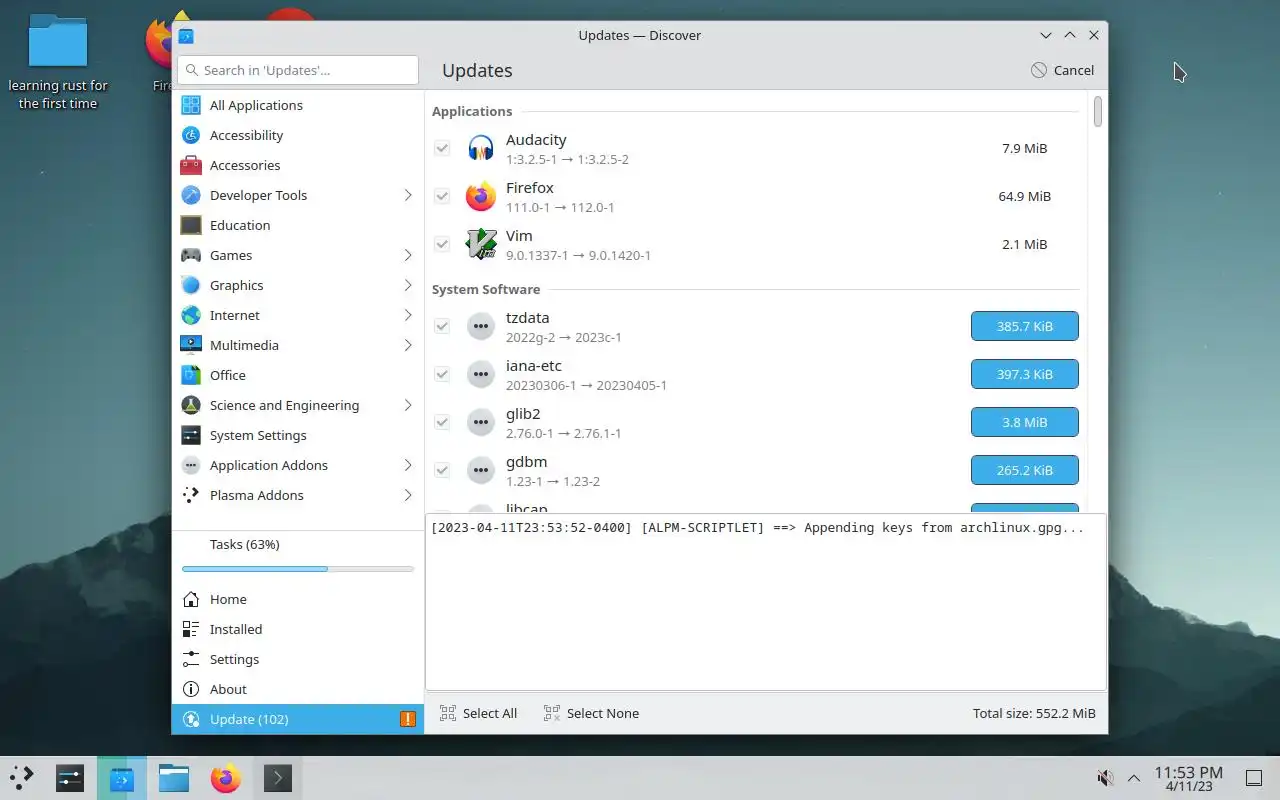Expand the Games category arrow

(408, 255)
